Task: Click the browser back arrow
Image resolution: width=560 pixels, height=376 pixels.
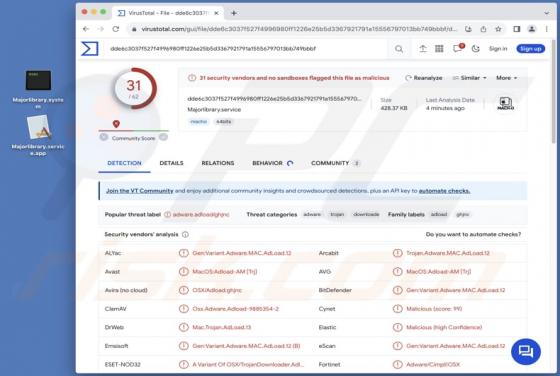Action: (x=86, y=29)
